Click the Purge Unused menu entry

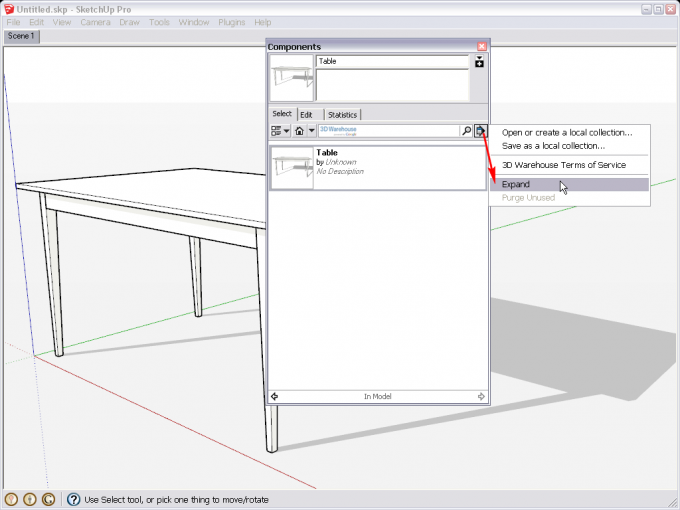[528, 198]
